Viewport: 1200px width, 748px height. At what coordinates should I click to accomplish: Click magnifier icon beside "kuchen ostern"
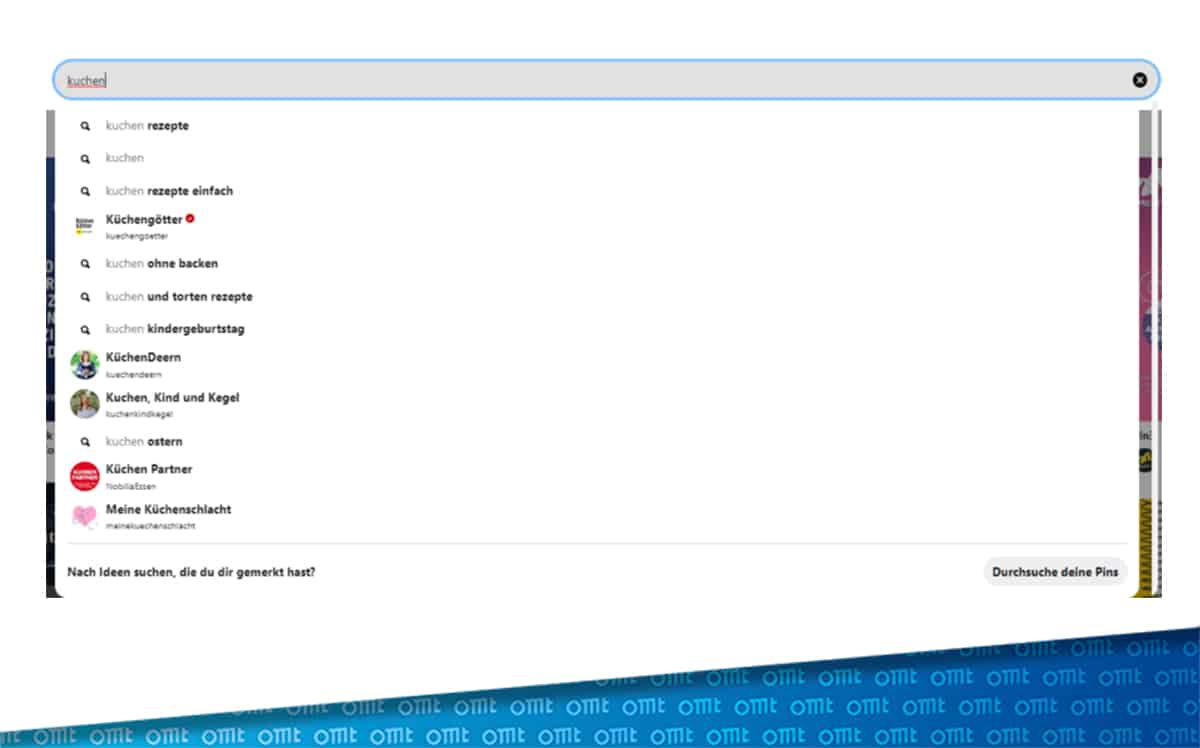pos(85,442)
